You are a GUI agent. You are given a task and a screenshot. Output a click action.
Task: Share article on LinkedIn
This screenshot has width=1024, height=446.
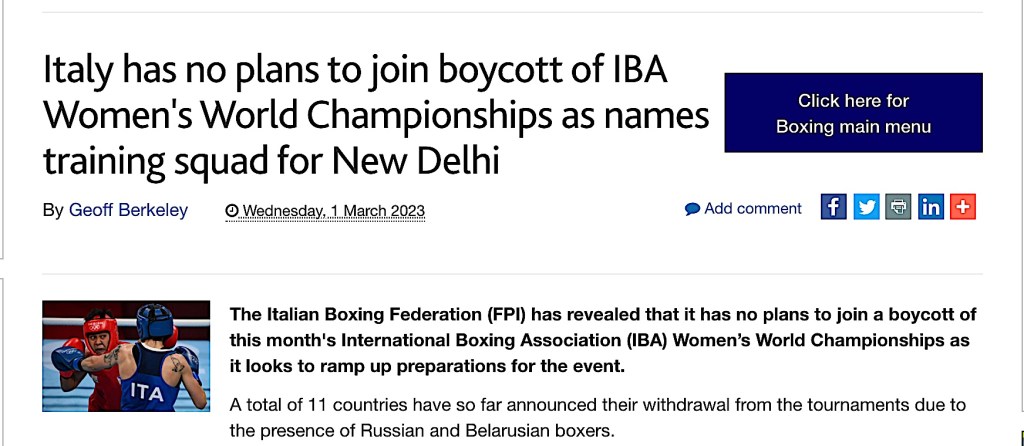pyautogui.click(x=931, y=207)
